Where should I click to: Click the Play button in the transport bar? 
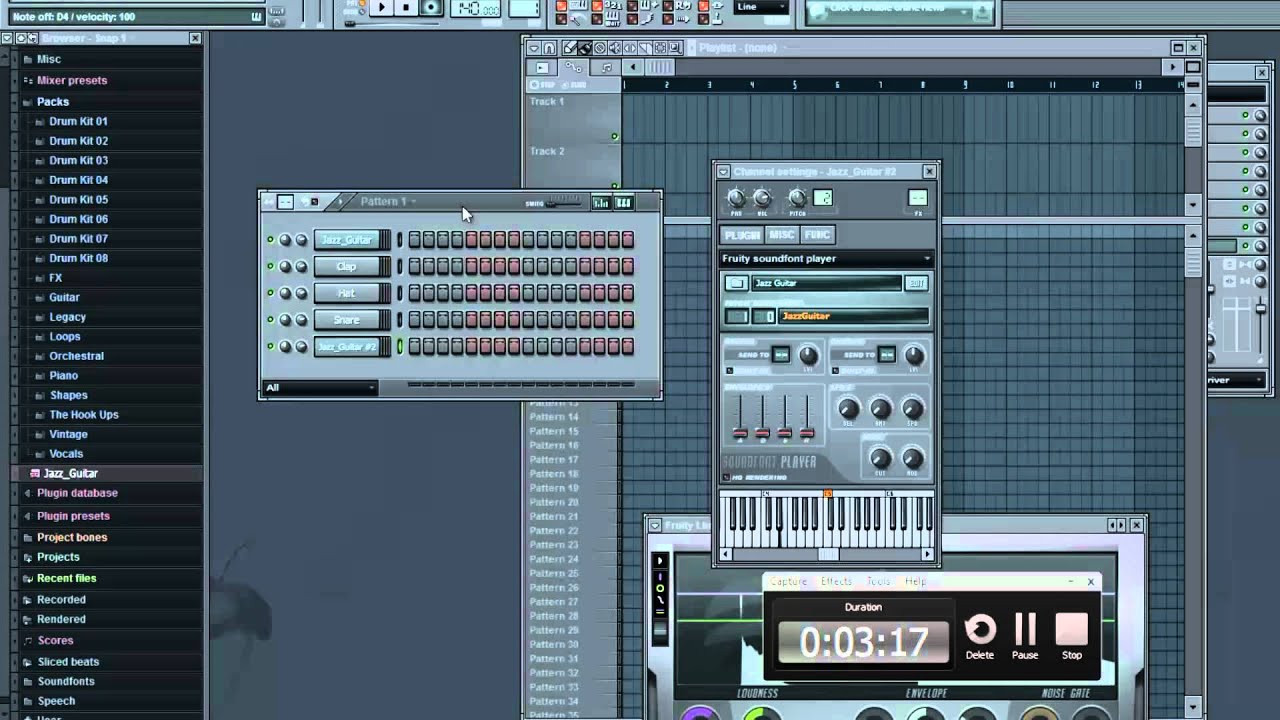pyautogui.click(x=381, y=7)
